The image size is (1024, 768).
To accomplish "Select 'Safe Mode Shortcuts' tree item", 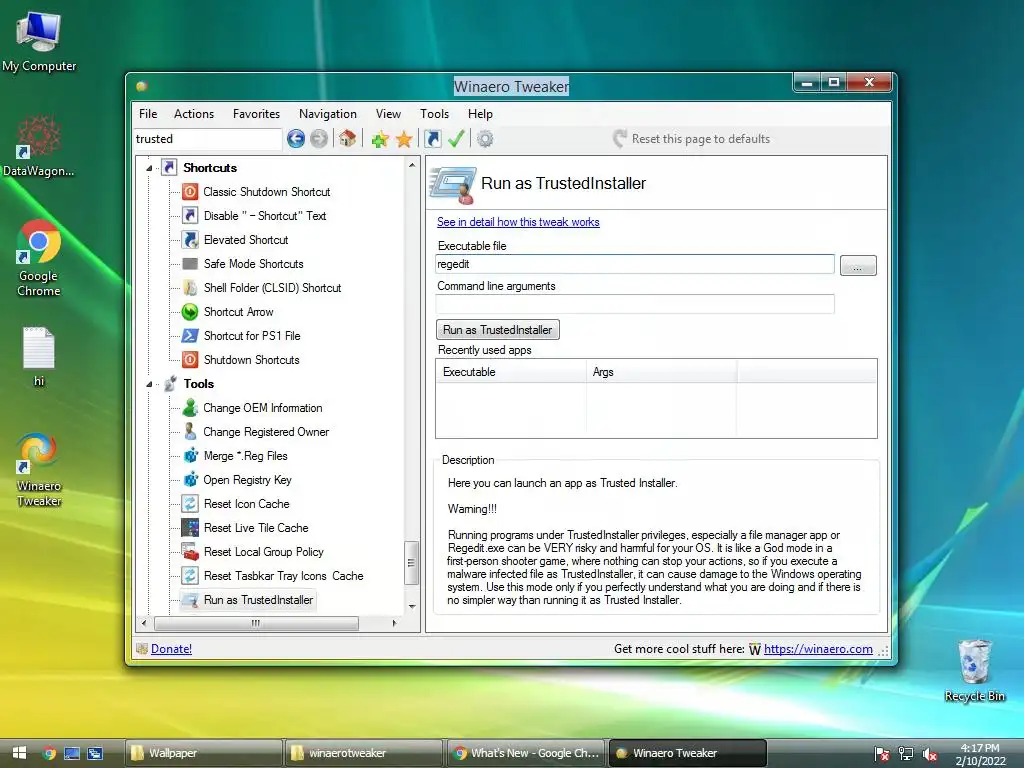I will click(253, 264).
